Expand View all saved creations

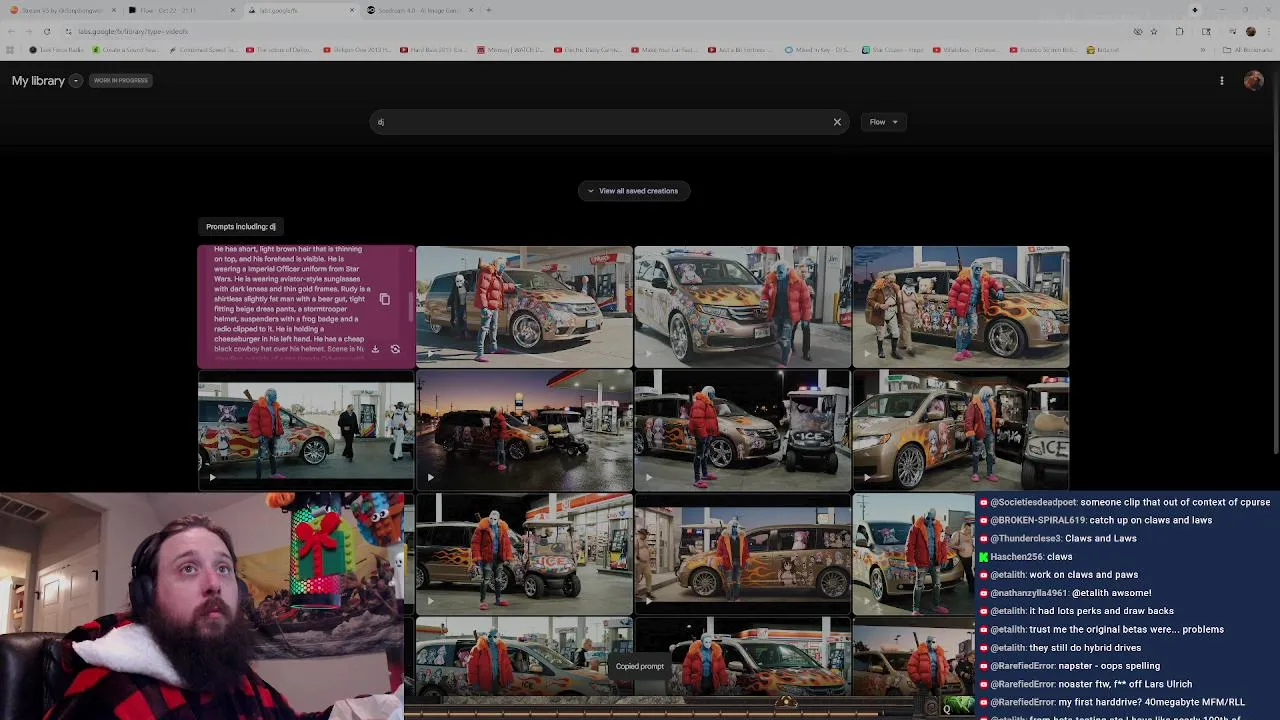pyautogui.click(x=633, y=191)
